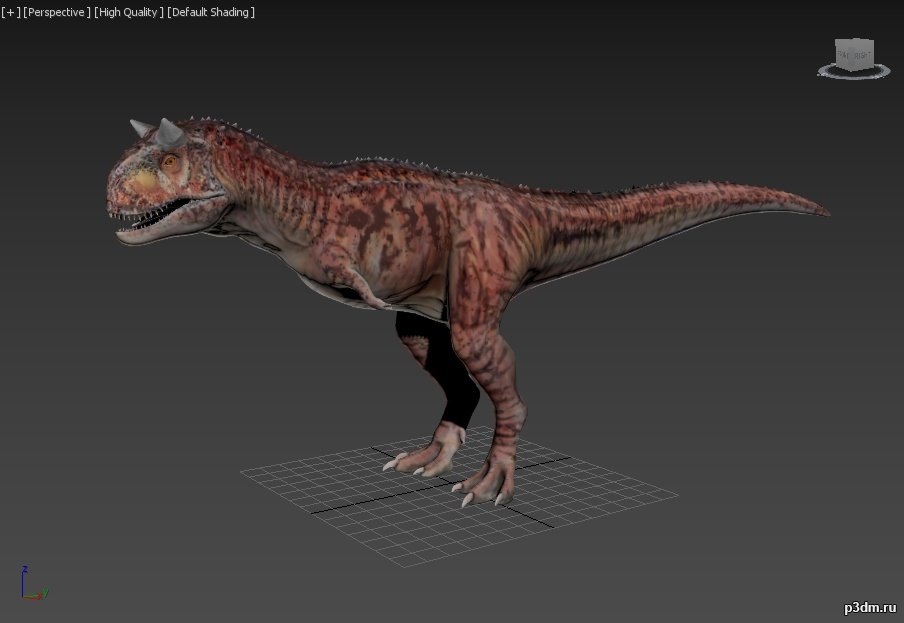904x623 pixels.
Task: Click the tip of the dinosaur's tail
Action: [x=822, y=211]
